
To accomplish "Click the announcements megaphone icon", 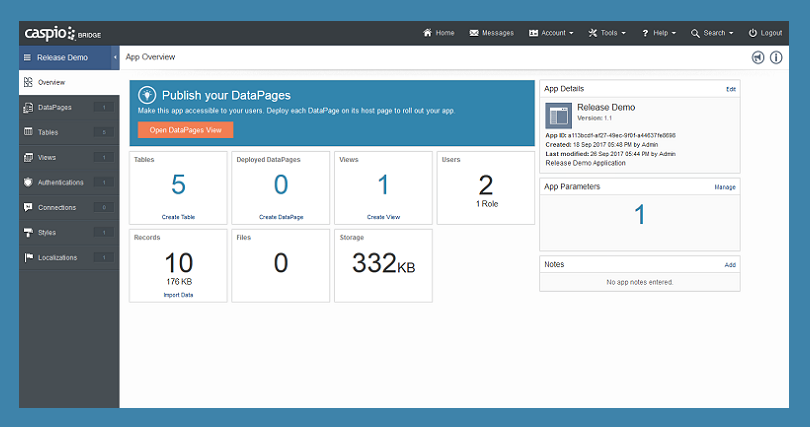I will 757,57.
